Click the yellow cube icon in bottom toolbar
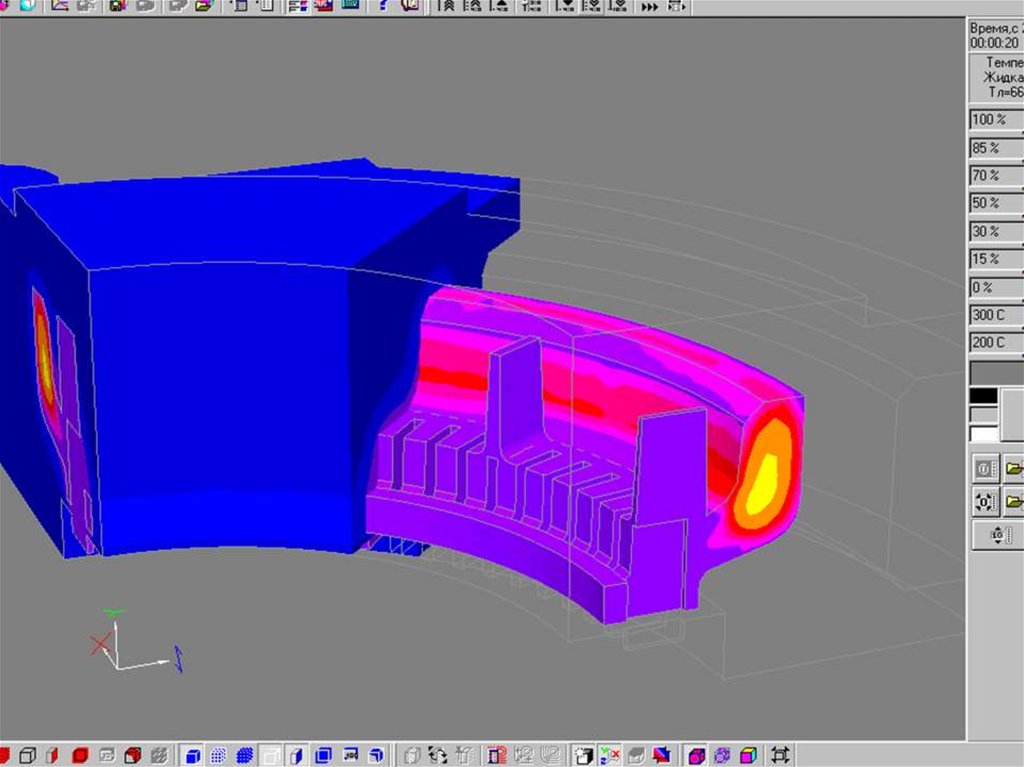The image size is (1024, 767). tap(748, 755)
